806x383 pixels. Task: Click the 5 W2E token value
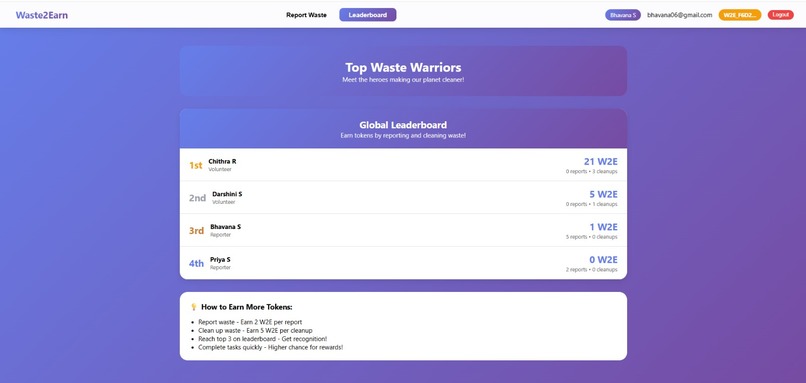[x=603, y=194]
